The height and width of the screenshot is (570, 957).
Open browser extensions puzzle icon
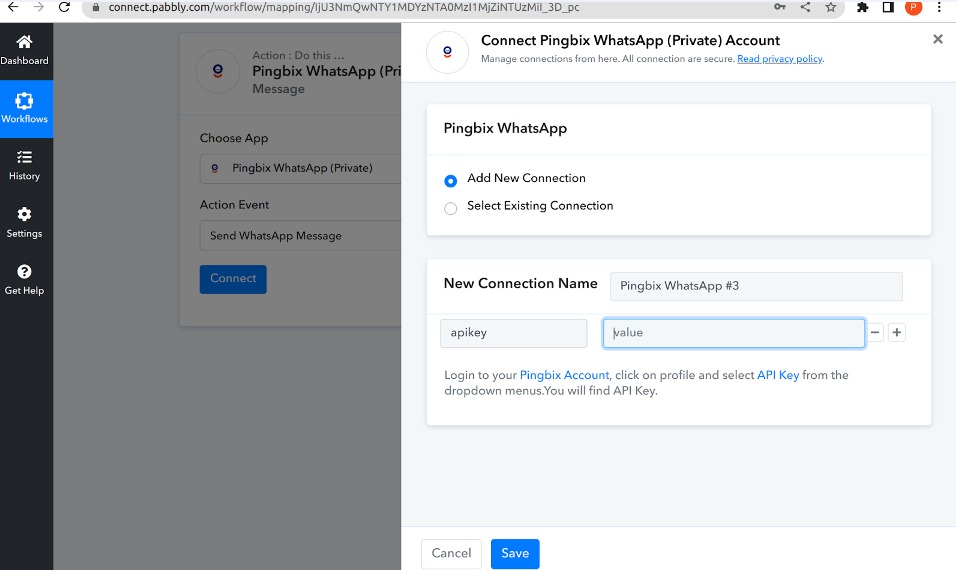pos(862,7)
